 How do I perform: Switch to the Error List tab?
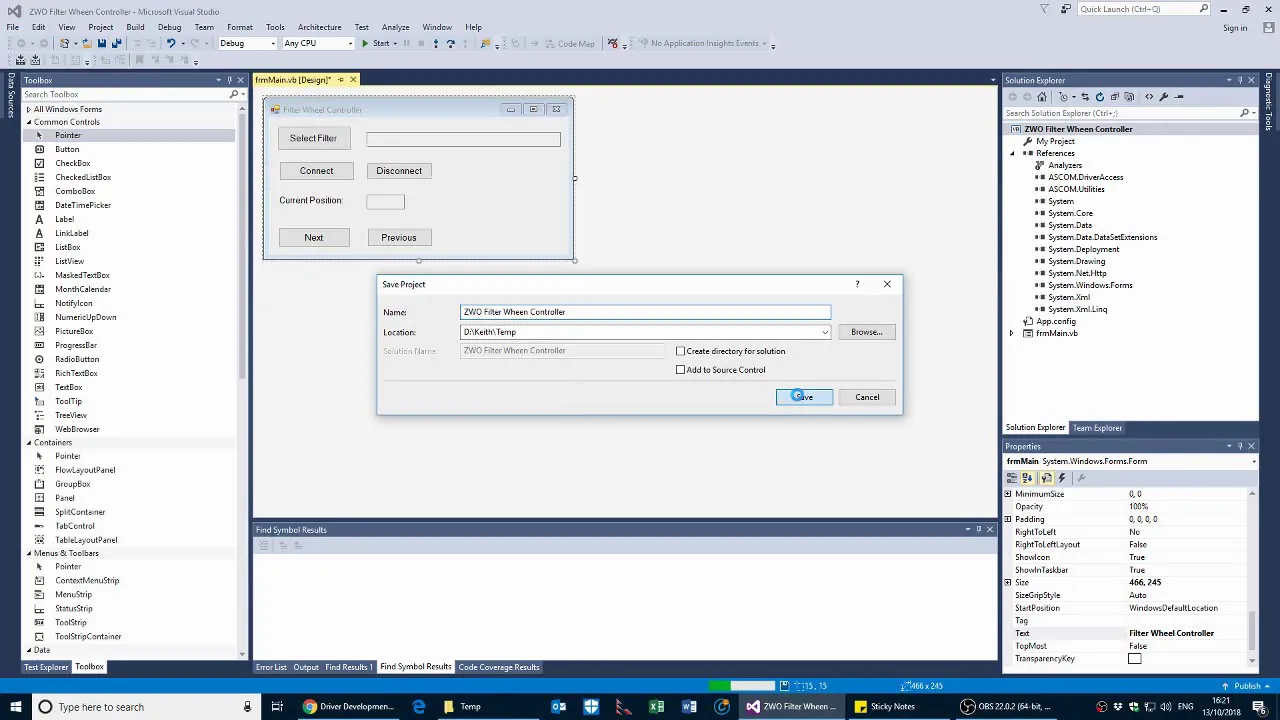271,667
